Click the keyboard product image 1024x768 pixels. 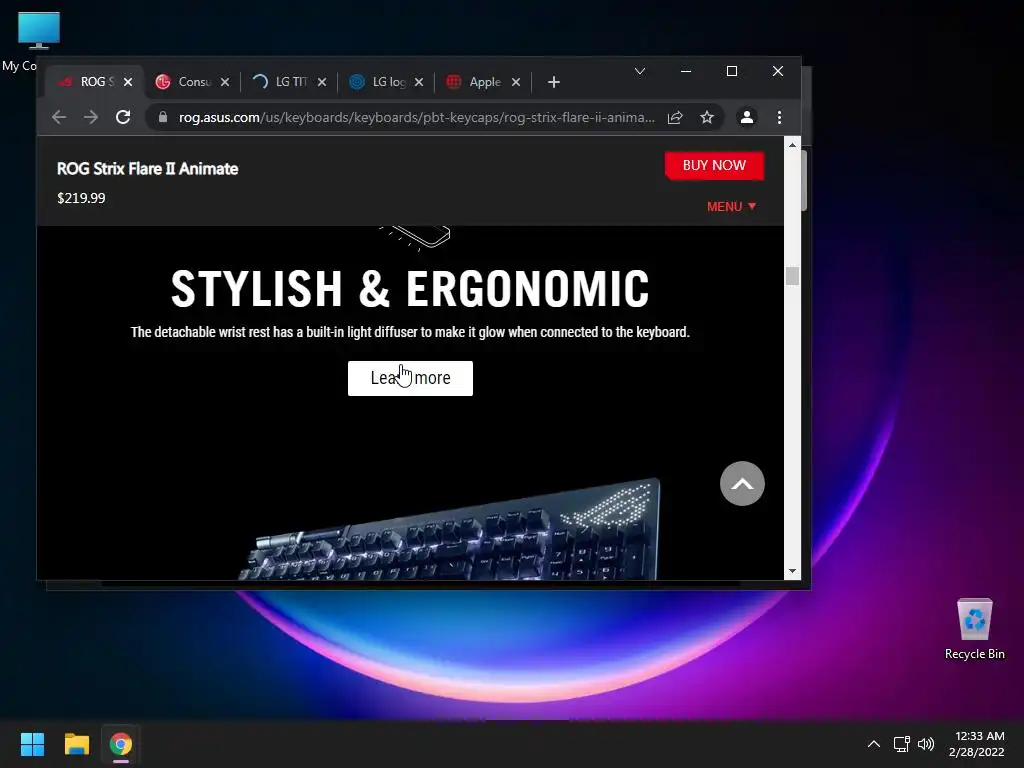click(451, 530)
